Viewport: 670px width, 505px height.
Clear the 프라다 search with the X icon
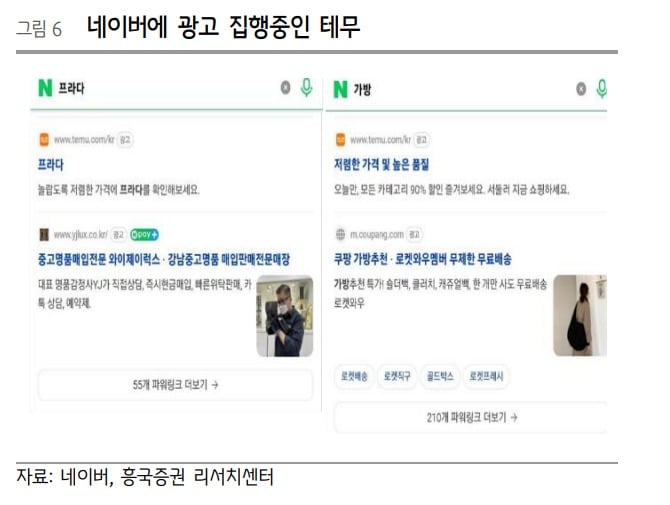(285, 88)
